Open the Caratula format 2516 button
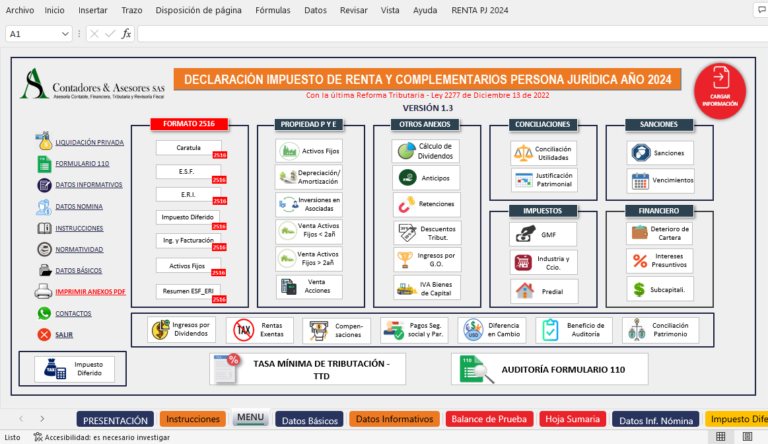Image resolution: width=768 pixels, height=444 pixels. coord(189,148)
